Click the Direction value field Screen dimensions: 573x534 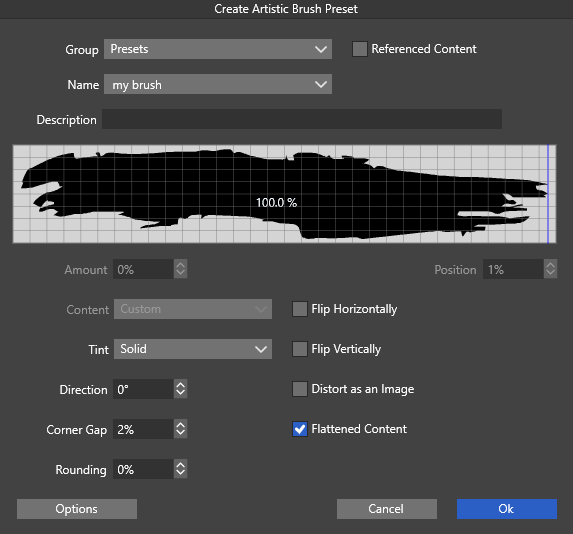click(143, 389)
